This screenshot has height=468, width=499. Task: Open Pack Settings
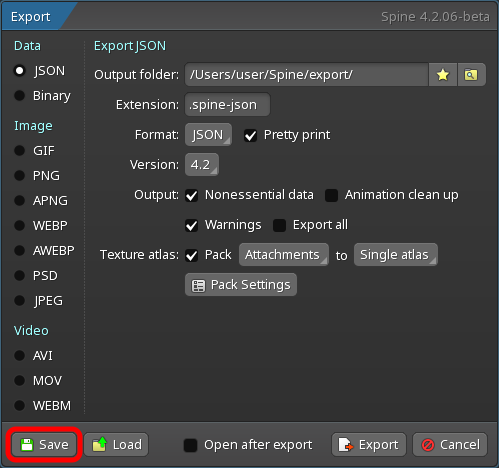coord(241,285)
